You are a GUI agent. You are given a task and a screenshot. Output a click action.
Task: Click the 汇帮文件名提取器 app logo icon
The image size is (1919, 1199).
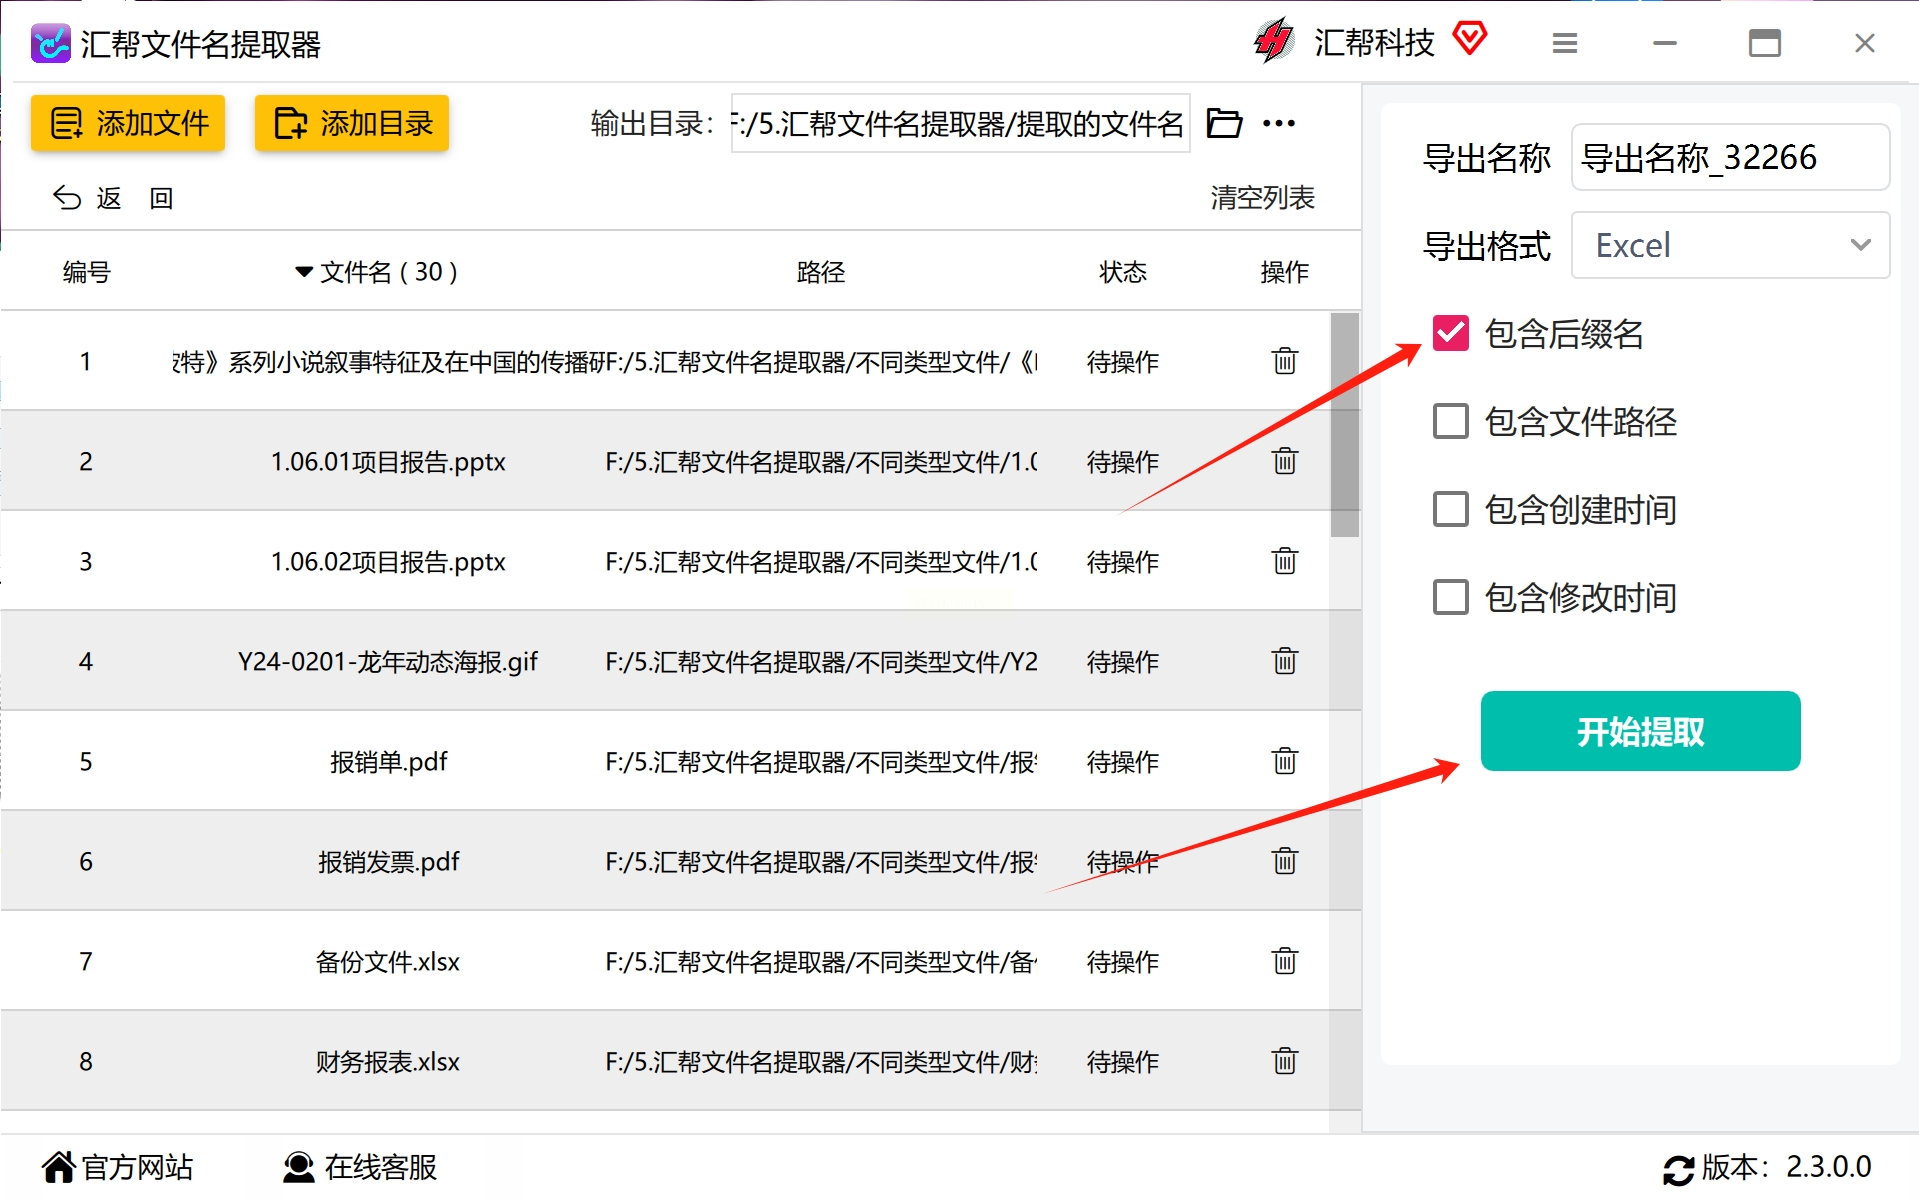point(50,43)
